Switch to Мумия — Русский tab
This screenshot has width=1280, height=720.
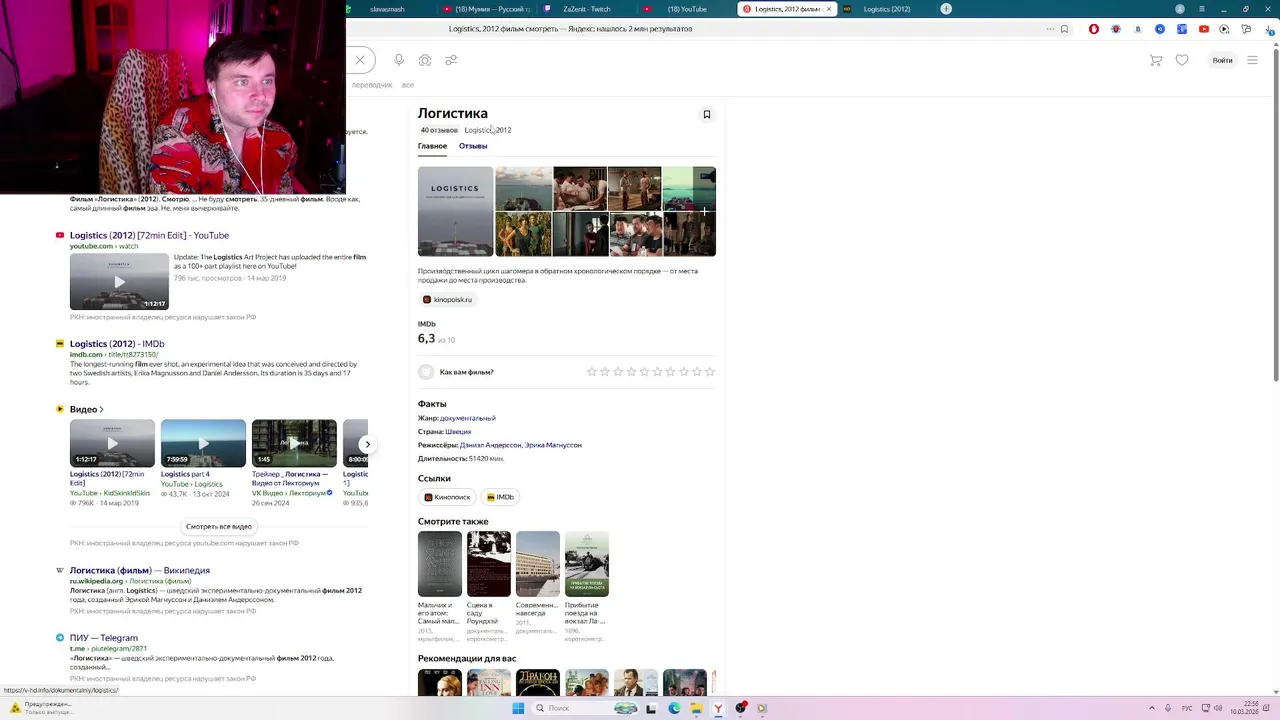[486, 9]
